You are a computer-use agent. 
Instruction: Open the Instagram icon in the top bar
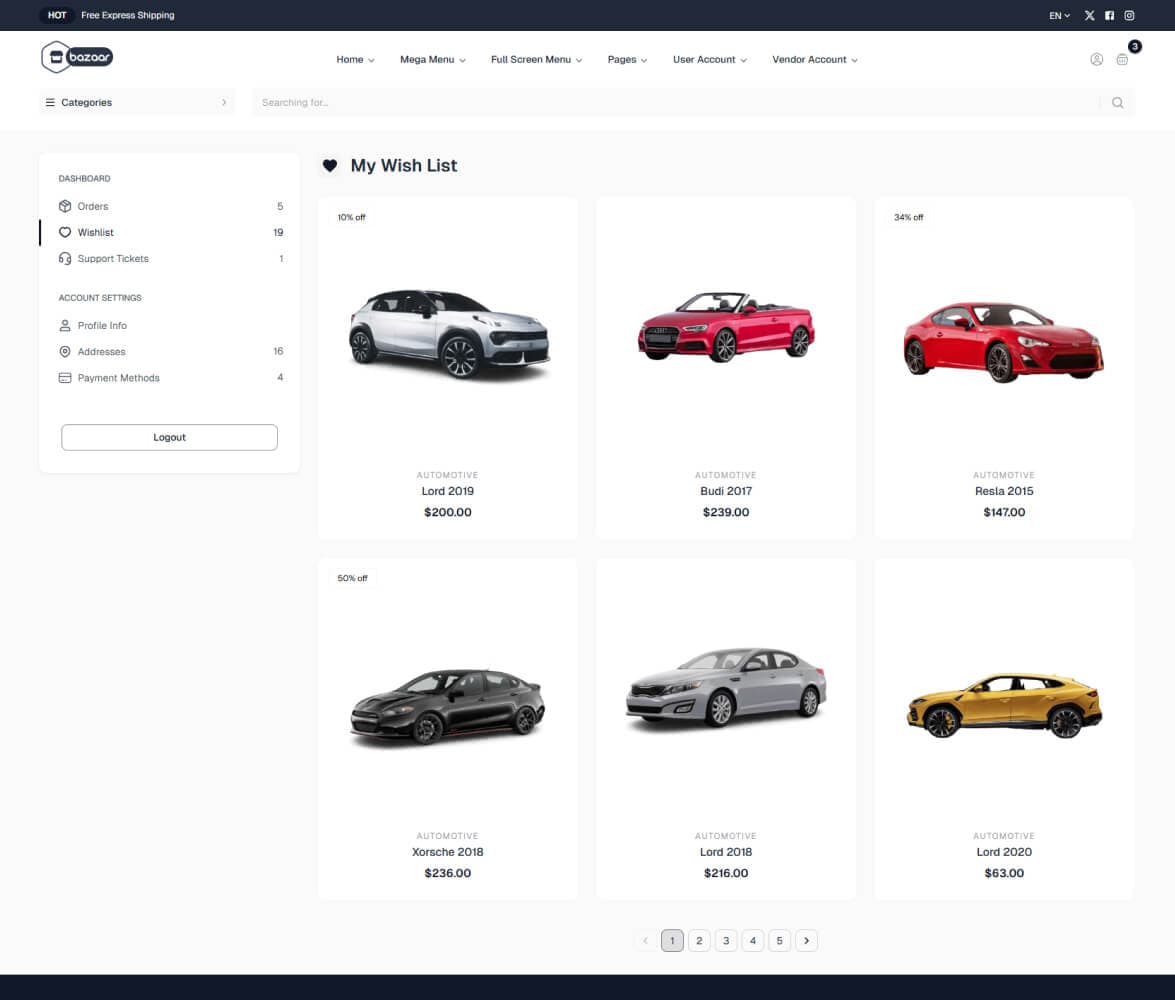tap(1129, 15)
